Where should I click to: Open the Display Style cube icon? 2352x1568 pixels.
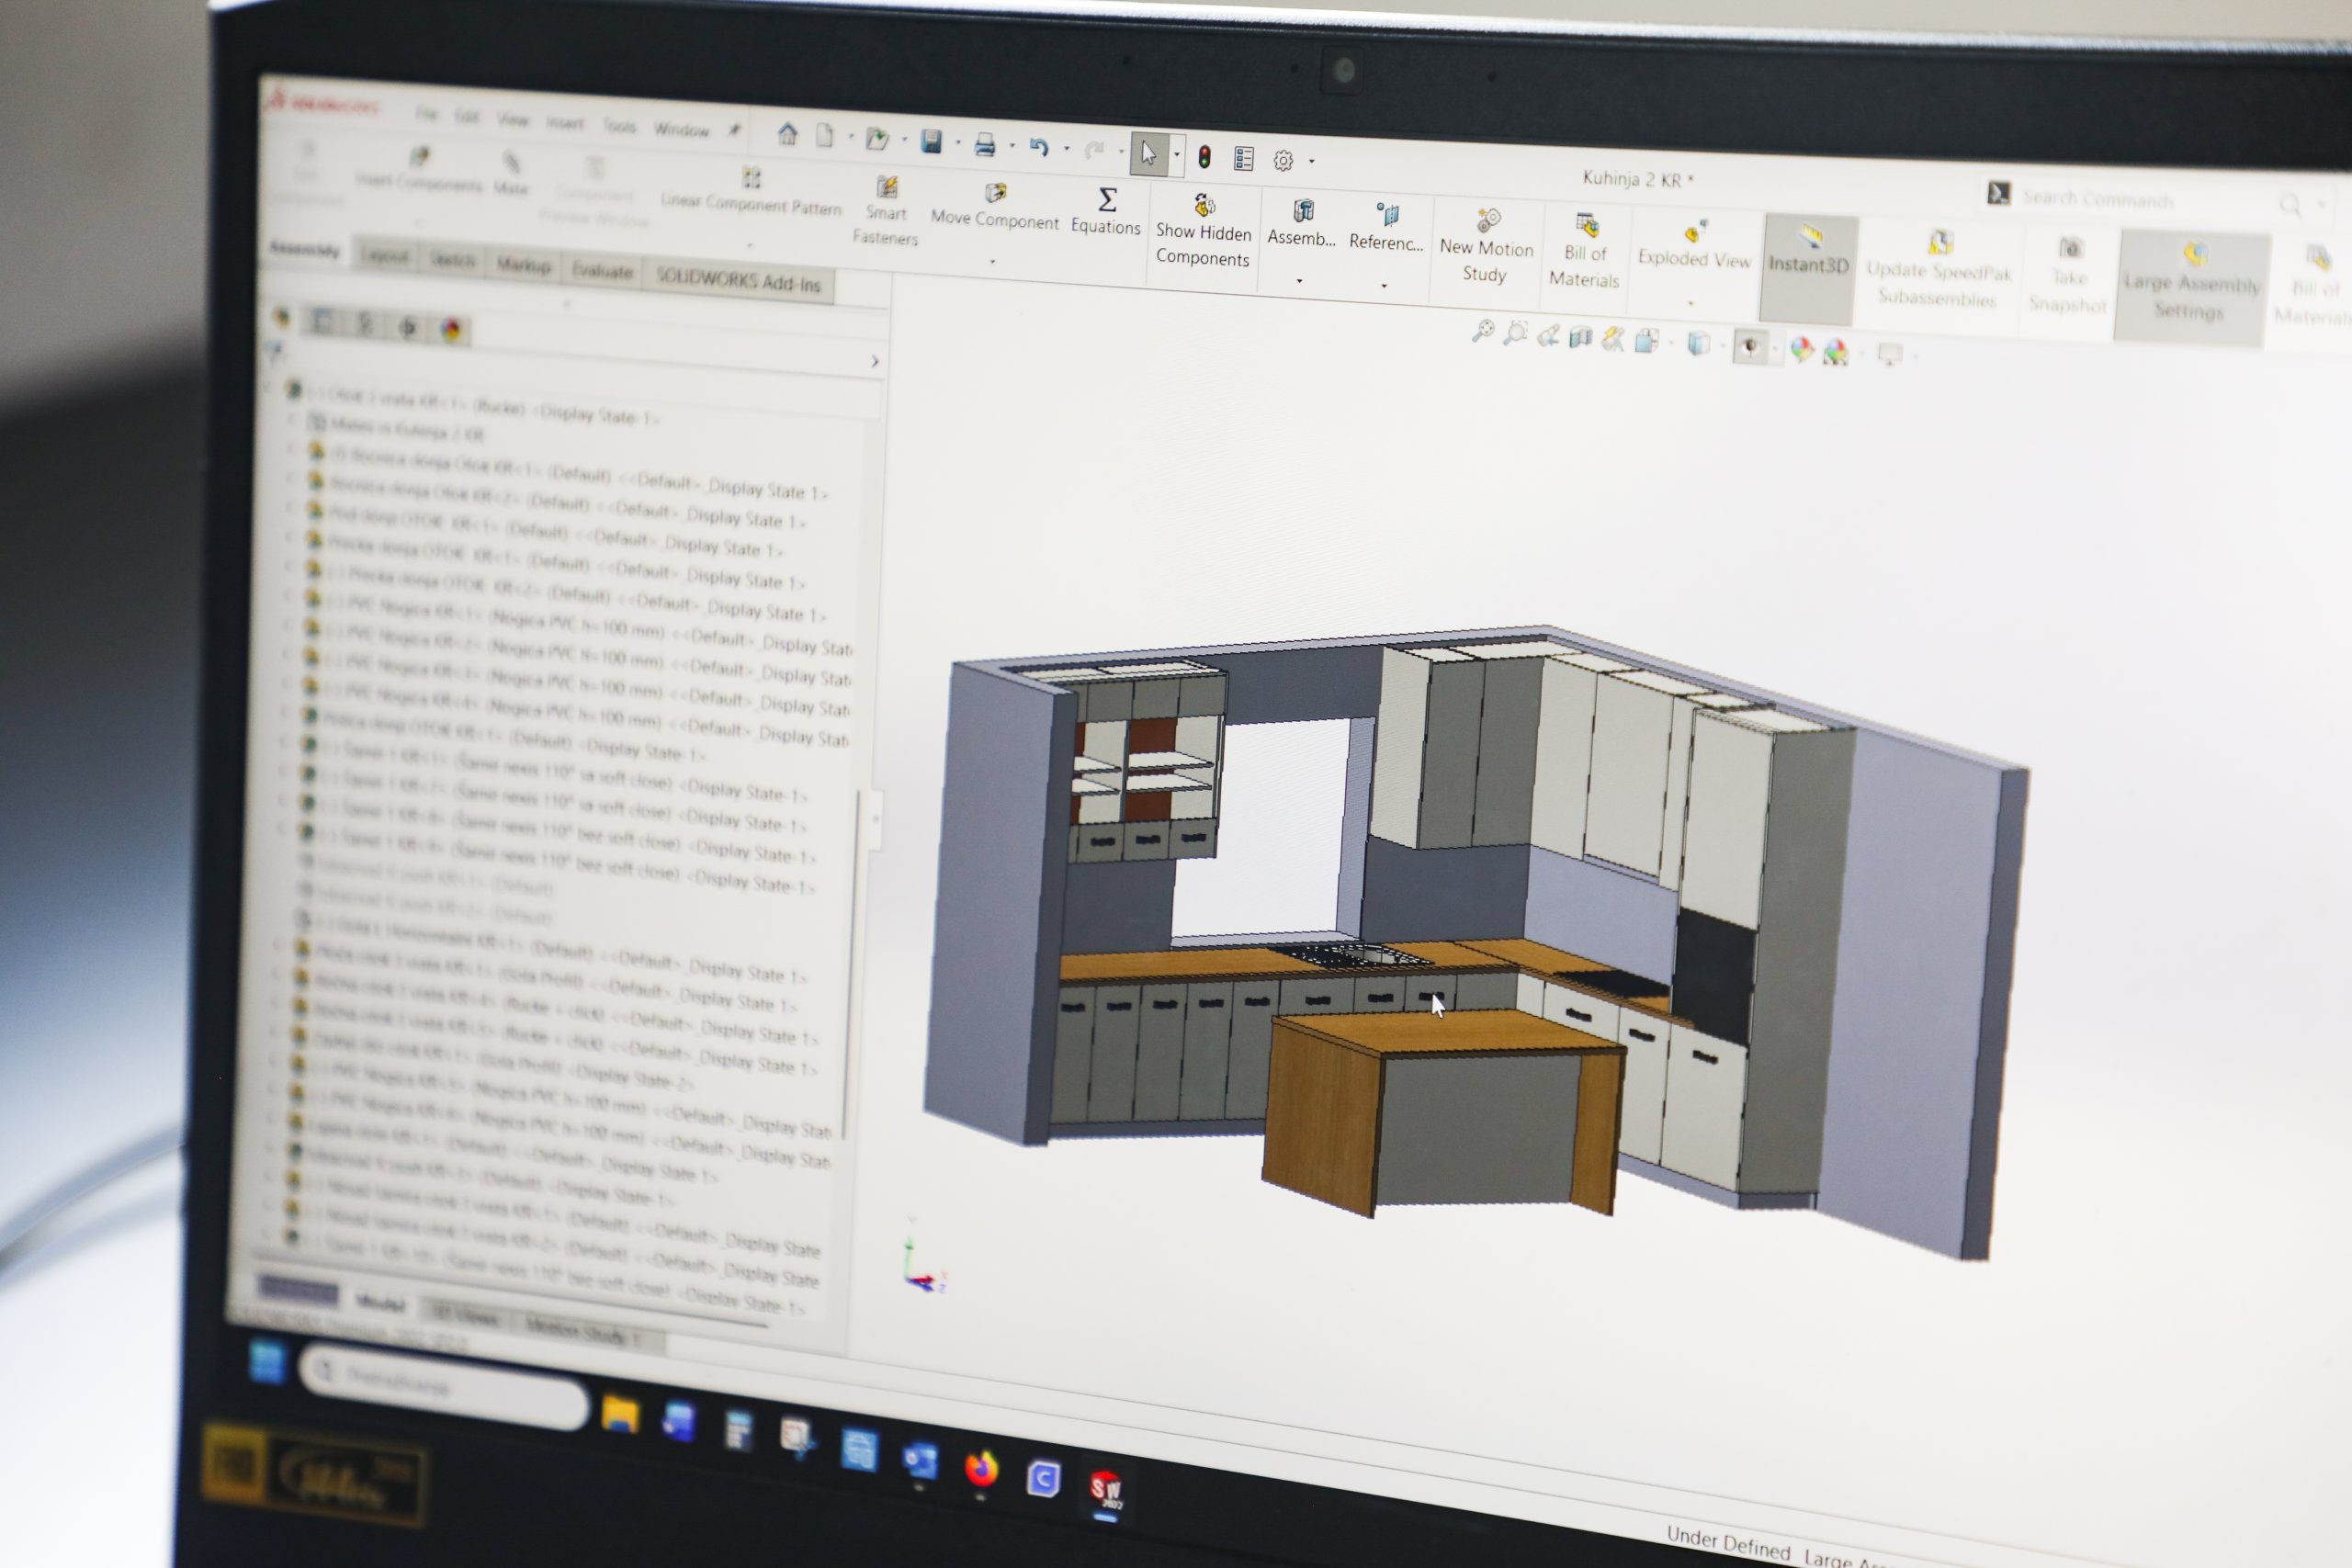(1698, 344)
